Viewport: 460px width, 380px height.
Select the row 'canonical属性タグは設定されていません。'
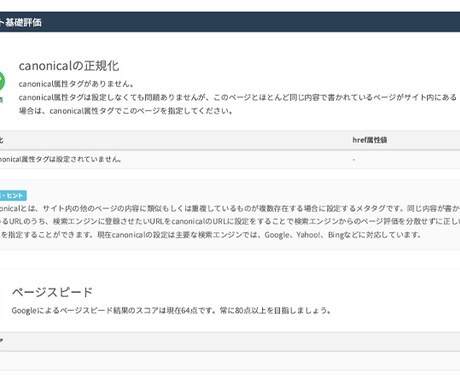[x=230, y=159]
